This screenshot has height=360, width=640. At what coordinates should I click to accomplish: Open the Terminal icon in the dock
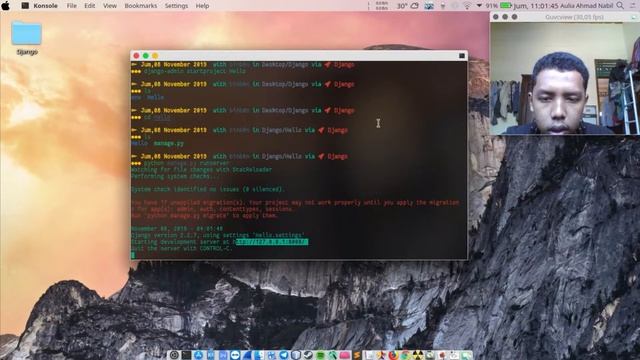186,355
